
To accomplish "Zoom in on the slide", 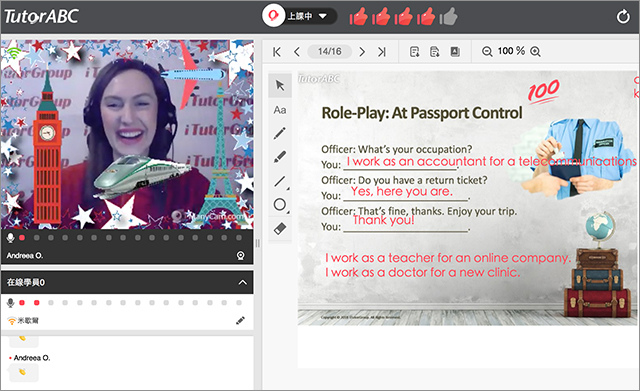I will click(535, 51).
